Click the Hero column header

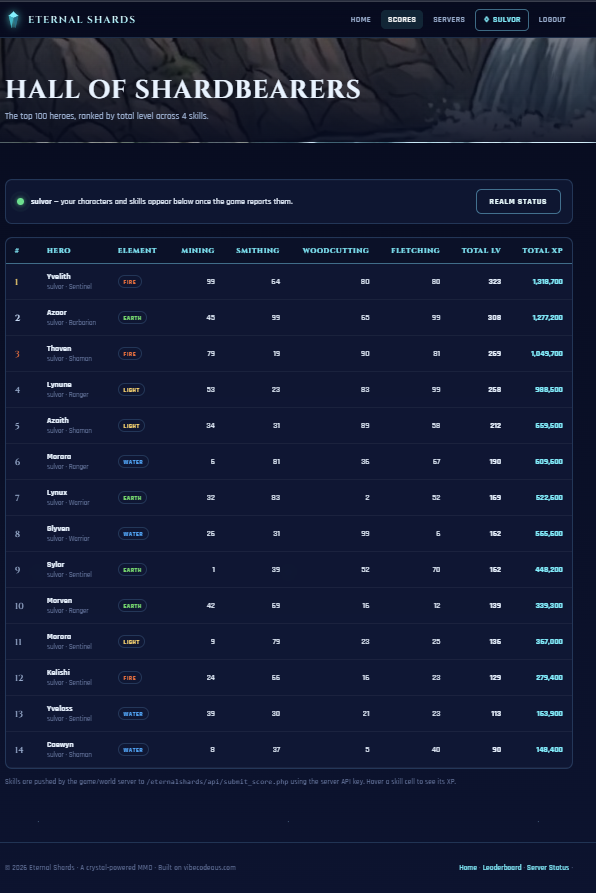point(59,251)
